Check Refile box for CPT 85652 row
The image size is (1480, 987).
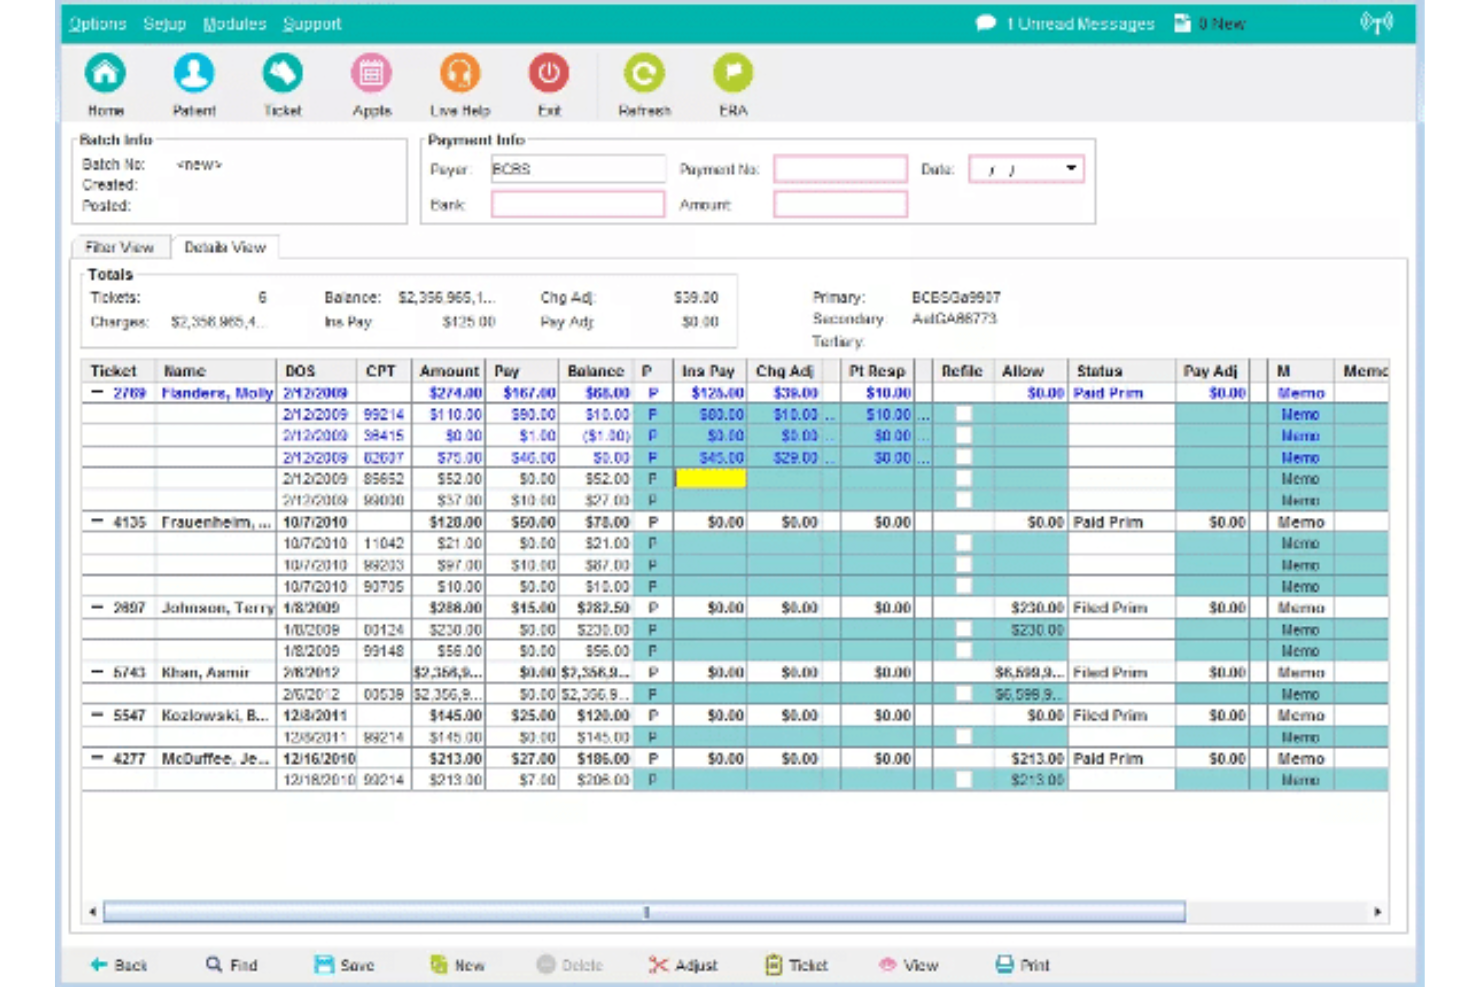(x=963, y=479)
